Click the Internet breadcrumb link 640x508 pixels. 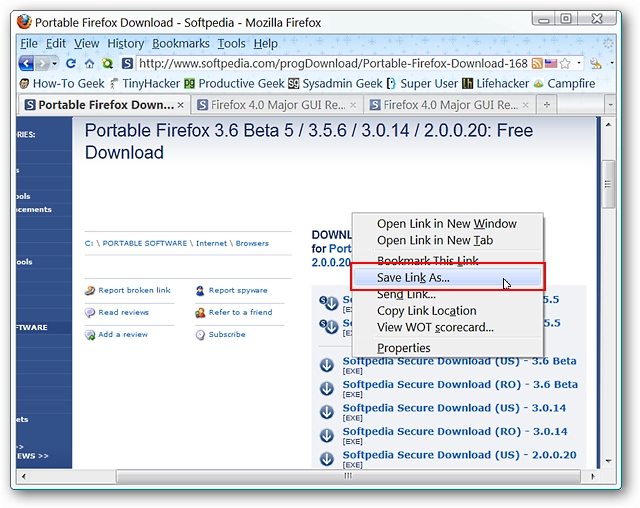(x=211, y=243)
